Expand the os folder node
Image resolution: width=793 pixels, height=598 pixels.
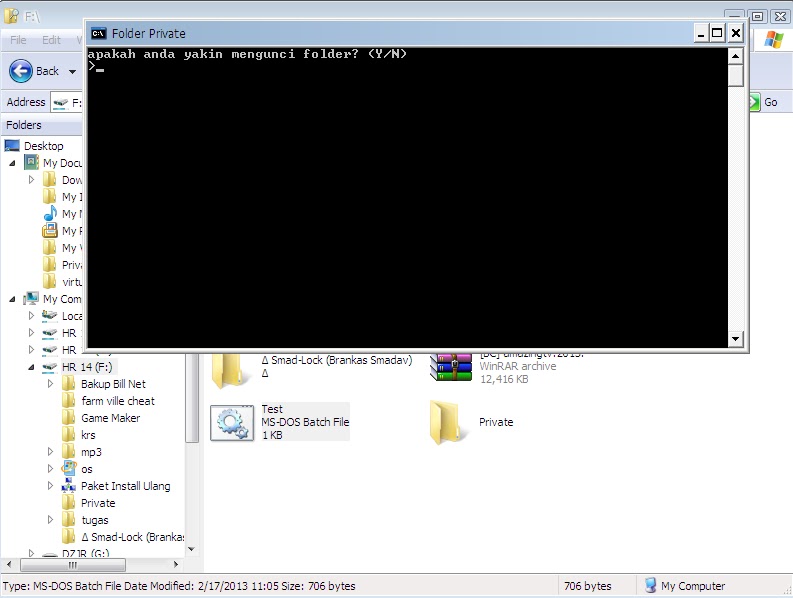(50, 468)
